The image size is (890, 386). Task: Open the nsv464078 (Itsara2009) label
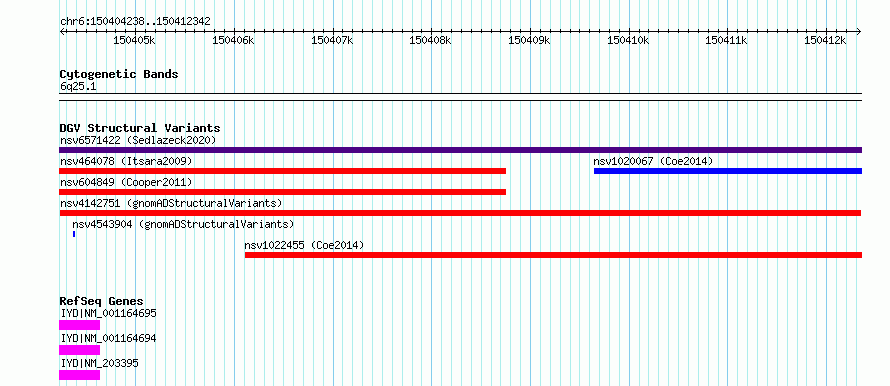coord(126,161)
